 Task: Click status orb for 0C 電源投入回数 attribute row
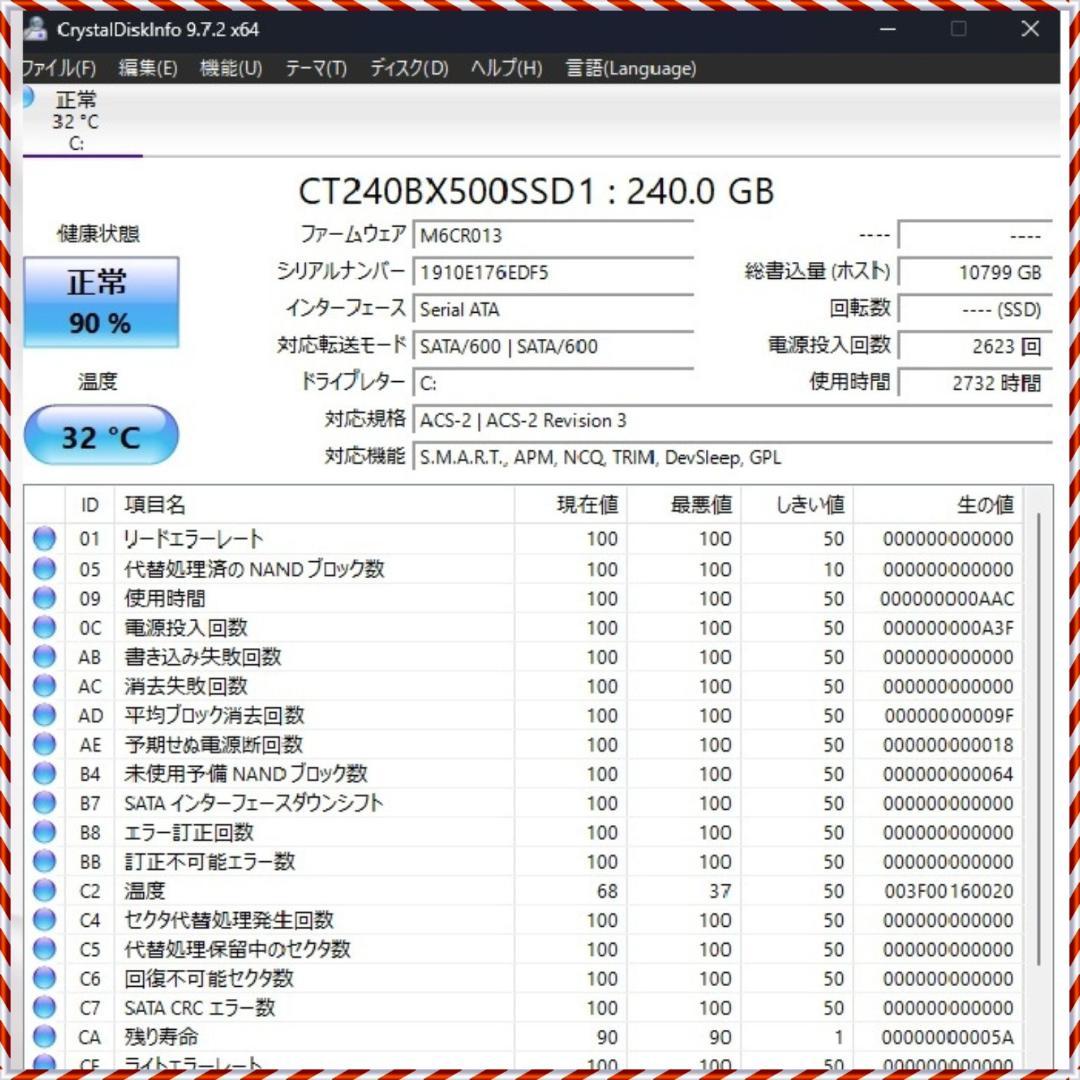(44, 627)
